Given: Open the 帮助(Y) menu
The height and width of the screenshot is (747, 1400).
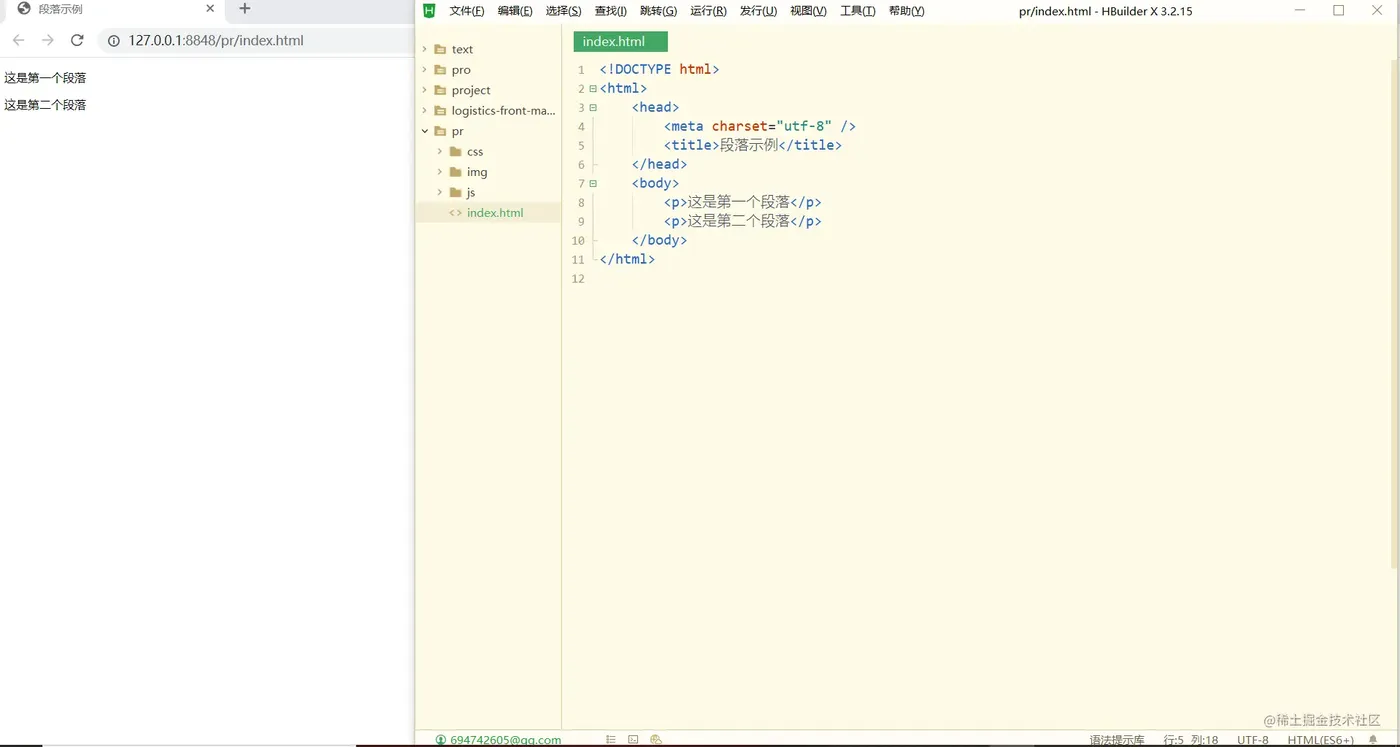Looking at the screenshot, I should [x=906, y=11].
